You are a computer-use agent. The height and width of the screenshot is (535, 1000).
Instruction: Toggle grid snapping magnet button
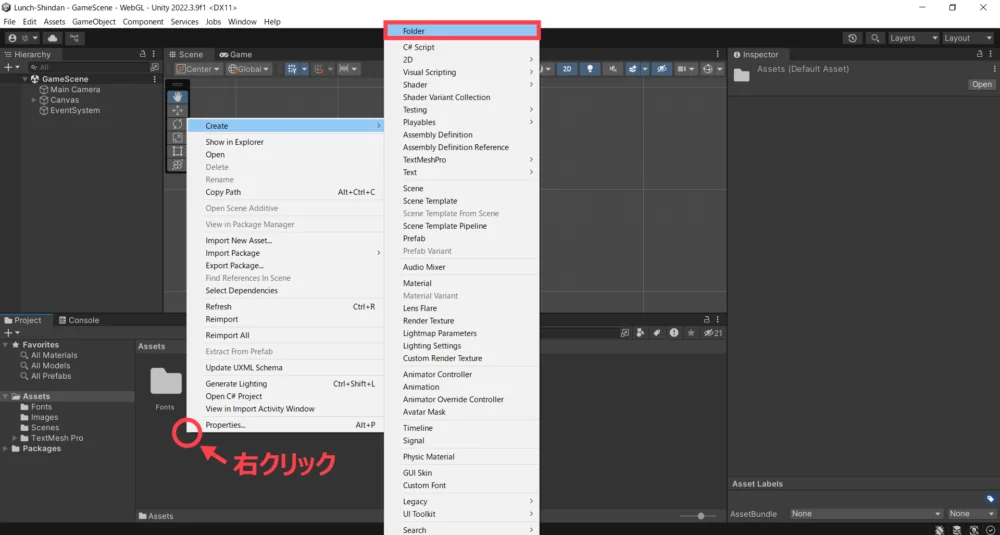point(319,69)
